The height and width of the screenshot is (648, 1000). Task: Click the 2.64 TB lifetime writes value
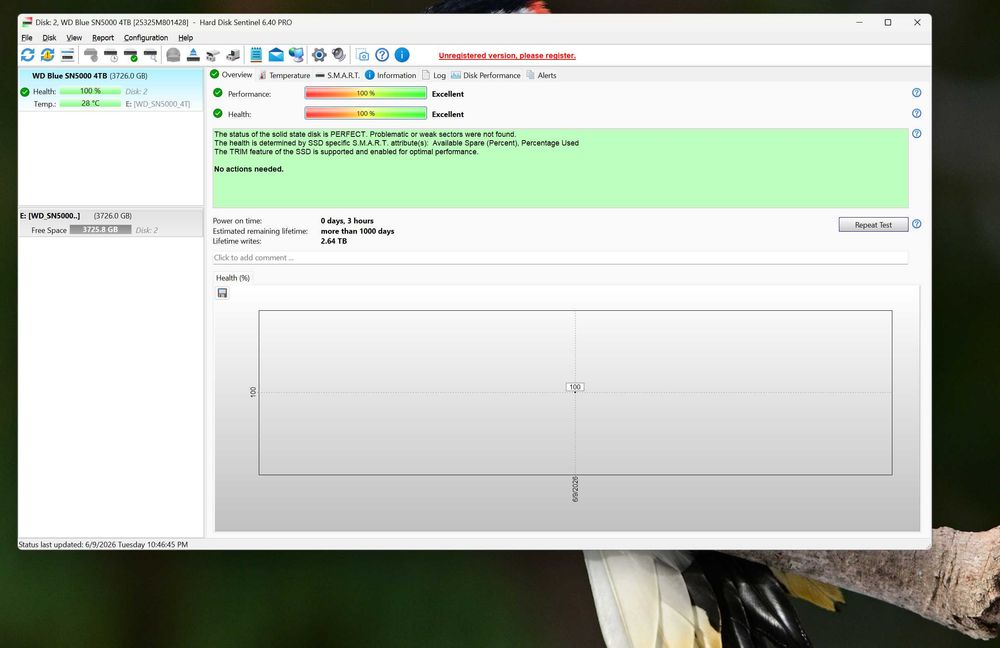[334, 241]
